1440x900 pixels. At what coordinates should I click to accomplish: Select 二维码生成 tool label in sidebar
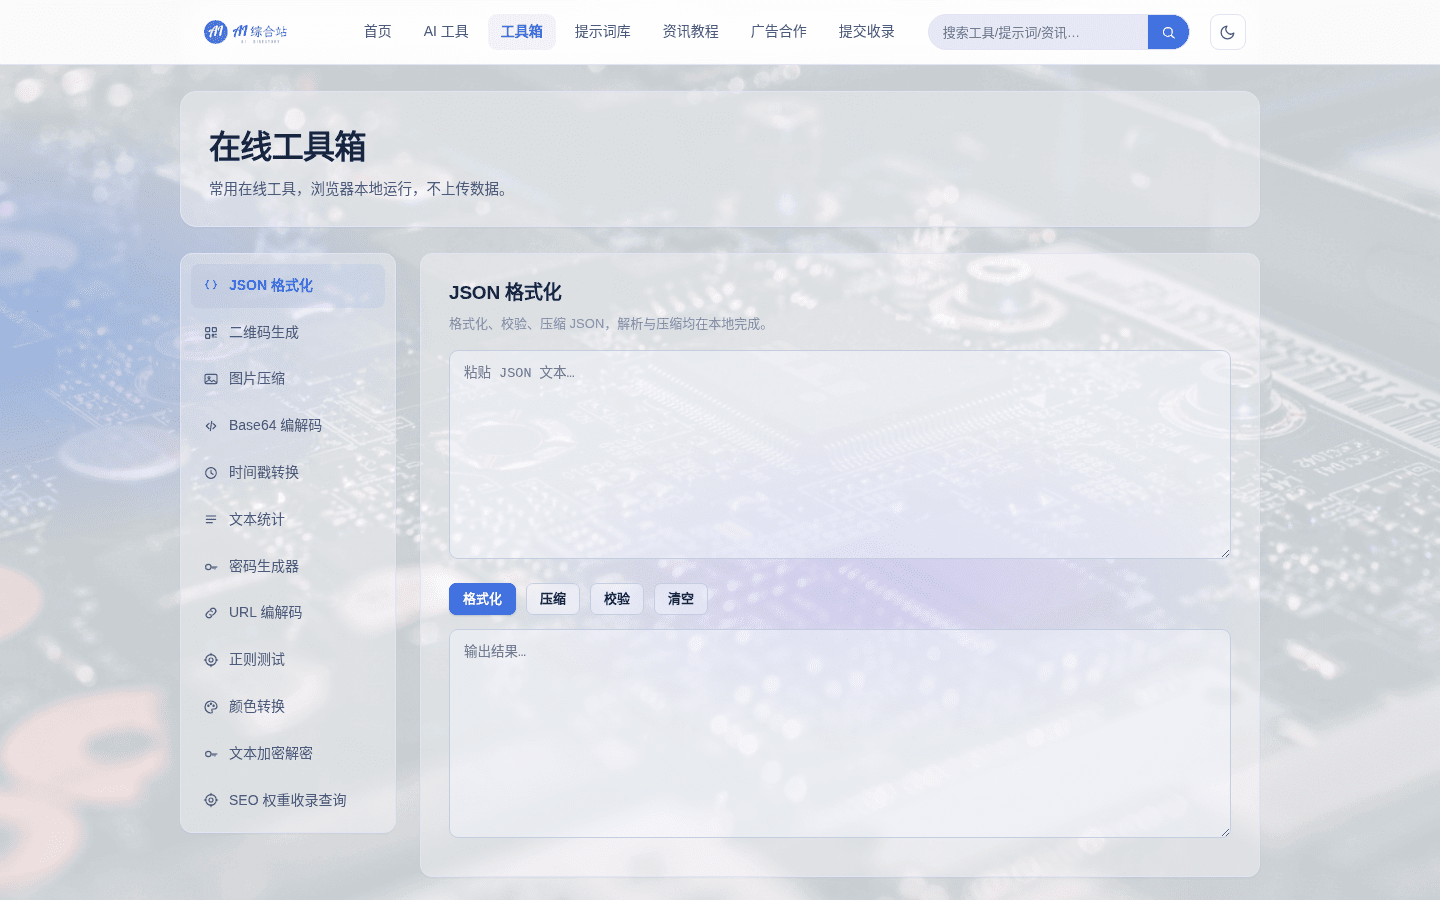coord(264,332)
